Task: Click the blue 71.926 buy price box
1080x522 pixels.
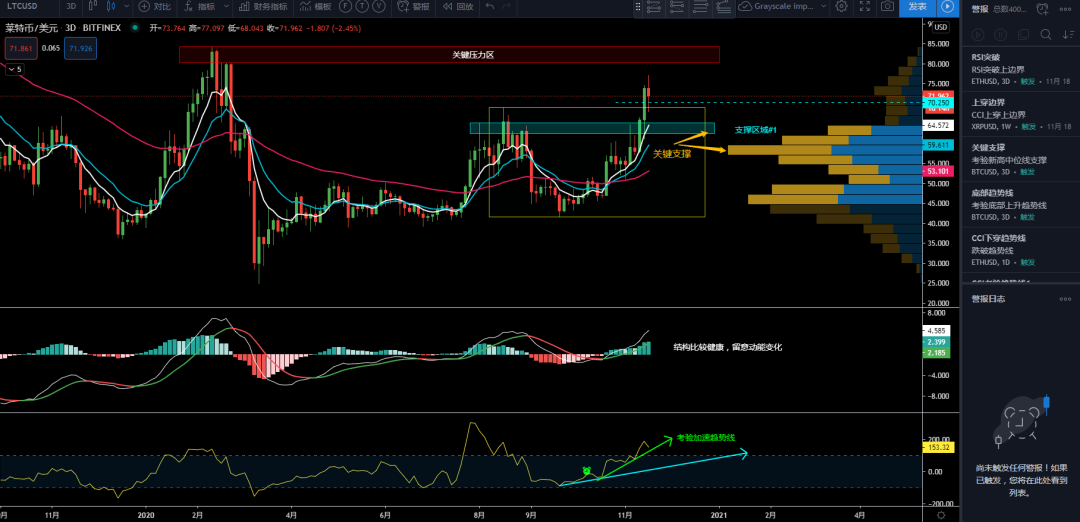Action: click(80, 49)
